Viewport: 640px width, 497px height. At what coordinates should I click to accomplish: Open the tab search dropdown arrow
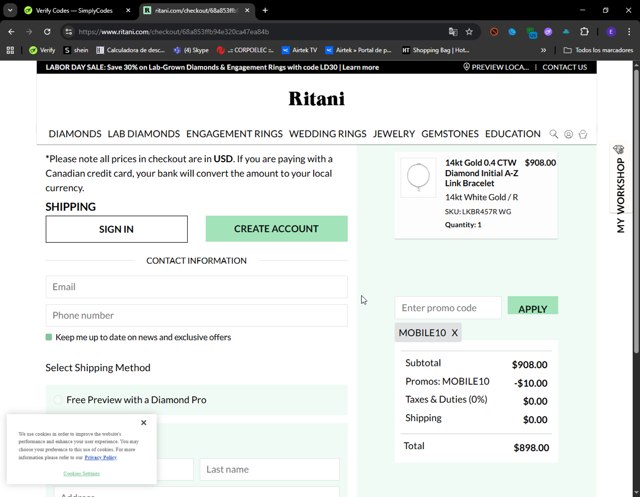[10, 11]
